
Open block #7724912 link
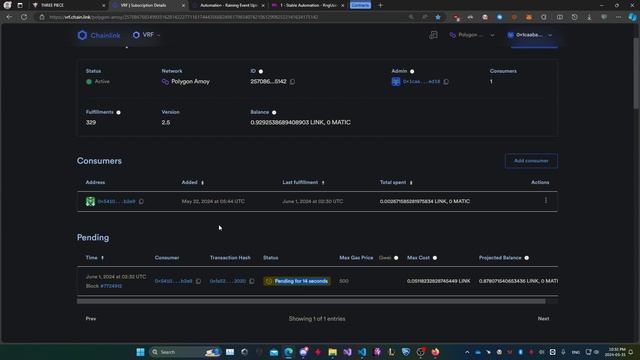[x=111, y=286]
